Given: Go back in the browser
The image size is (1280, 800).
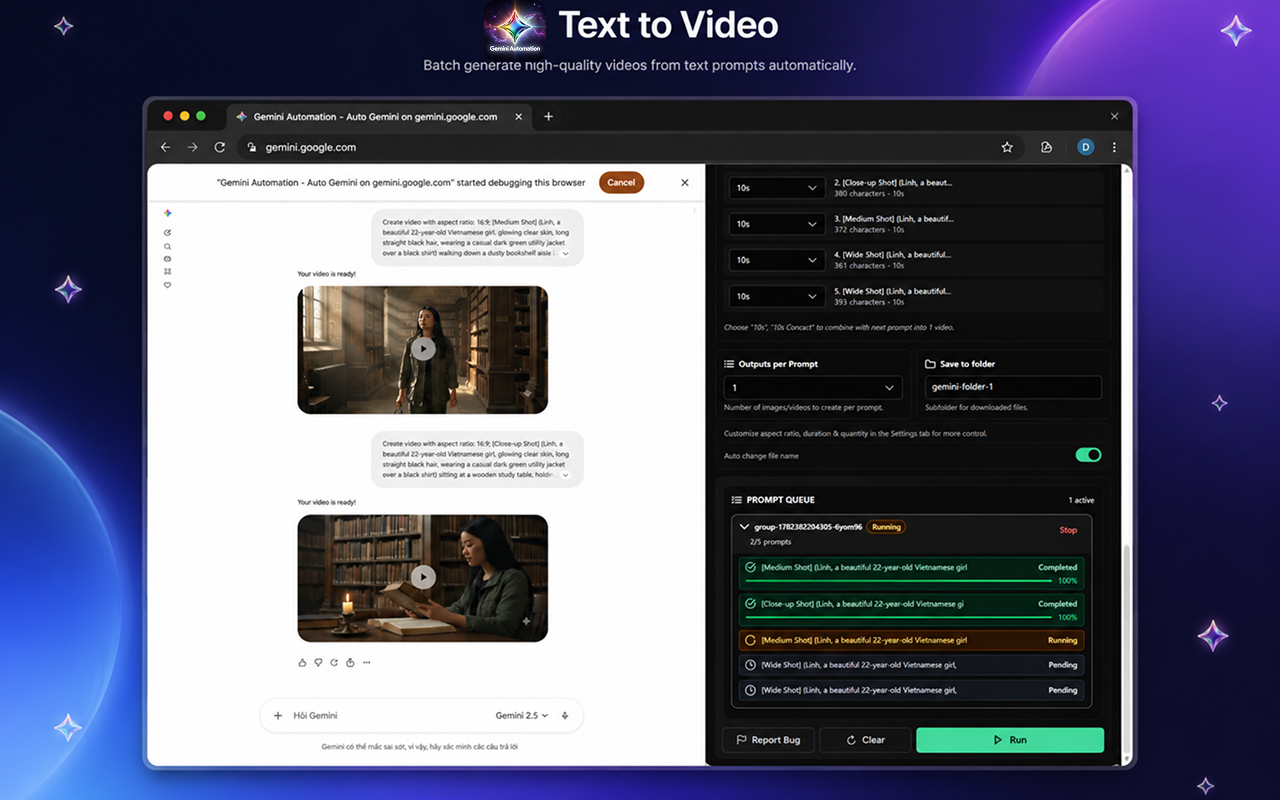Looking at the screenshot, I should (x=166, y=147).
